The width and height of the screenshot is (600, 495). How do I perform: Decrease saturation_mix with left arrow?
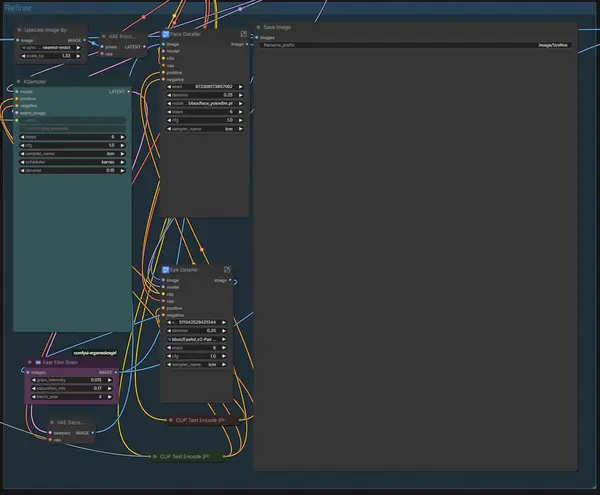coord(34,389)
